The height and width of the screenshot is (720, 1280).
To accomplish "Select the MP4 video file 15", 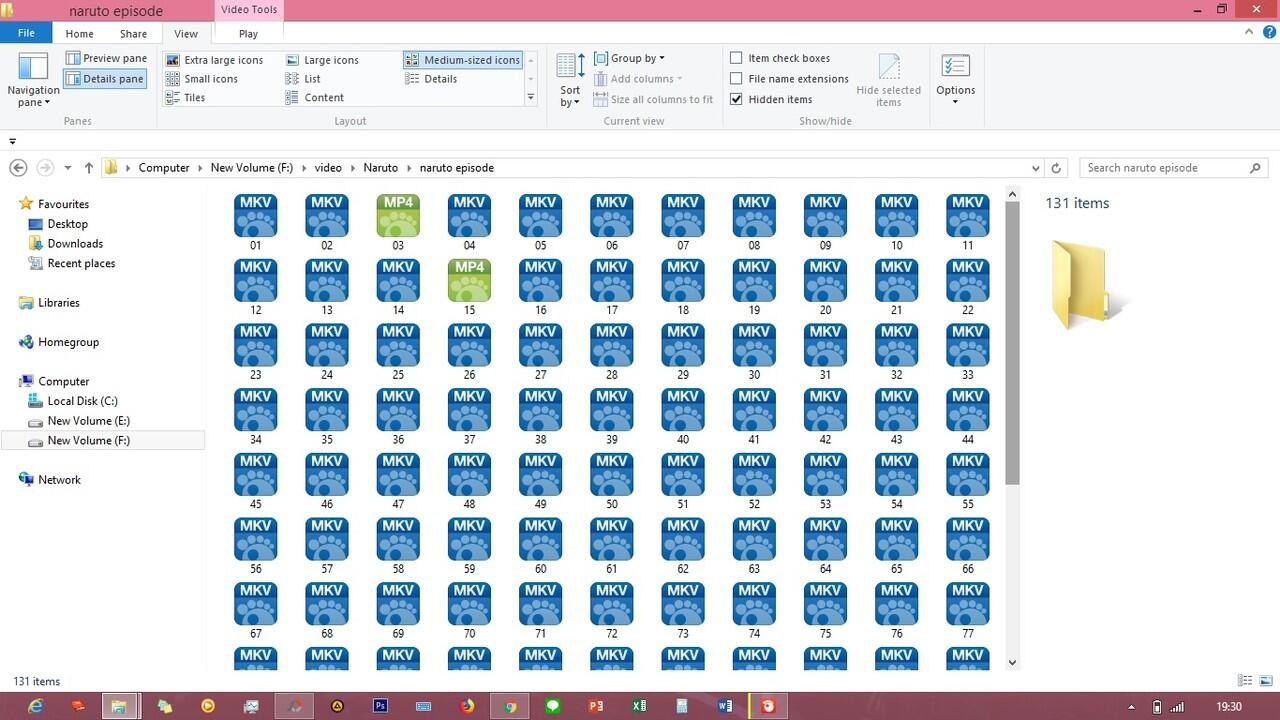I will [469, 287].
